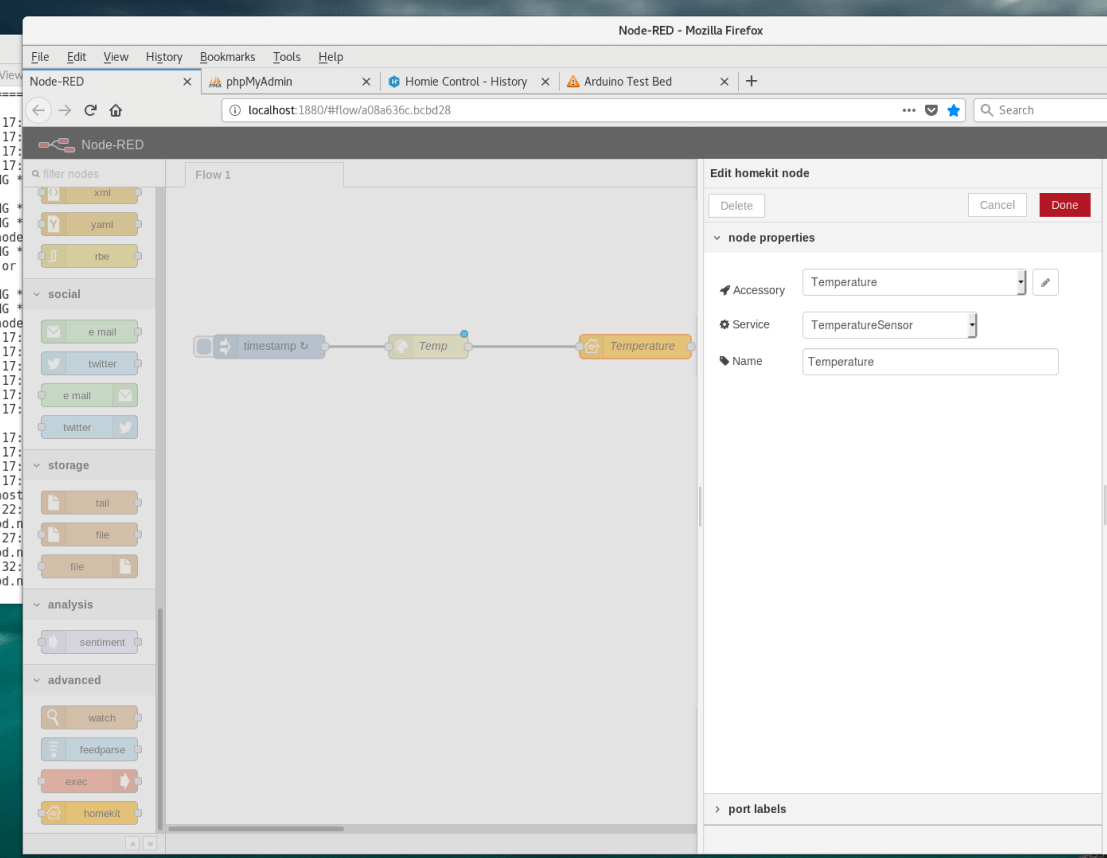Open the Accessory dropdown

[x=914, y=282]
